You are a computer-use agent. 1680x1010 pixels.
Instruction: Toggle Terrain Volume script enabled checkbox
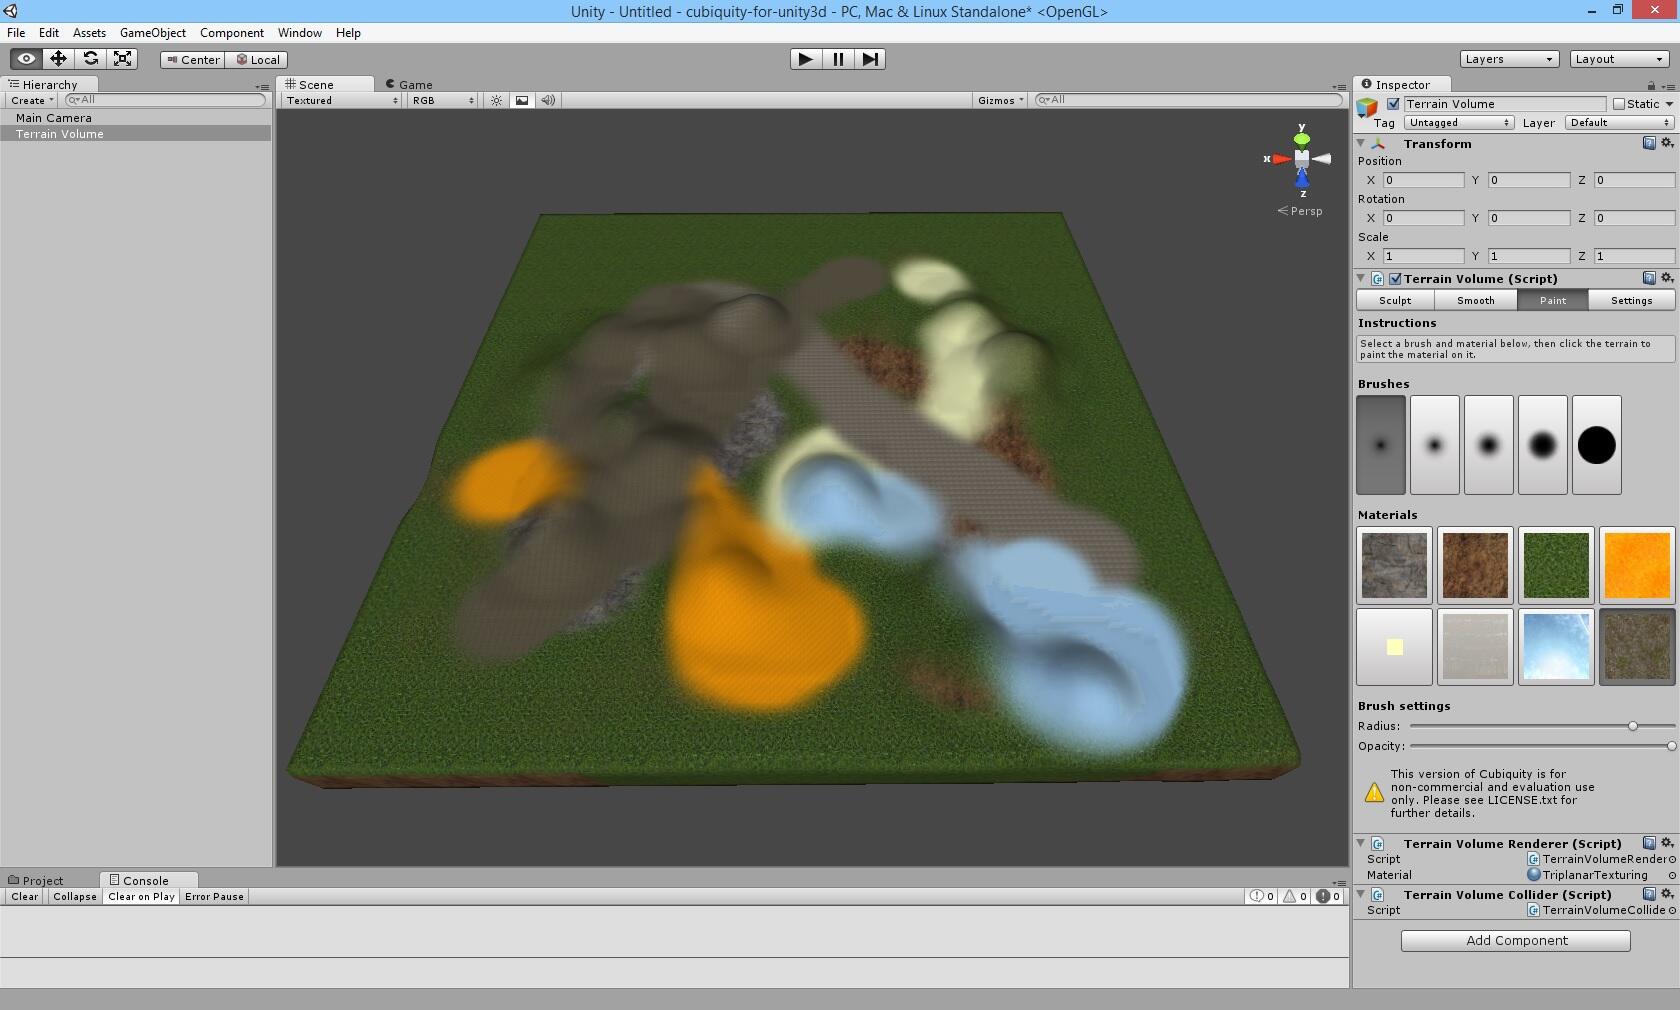pos(1395,279)
